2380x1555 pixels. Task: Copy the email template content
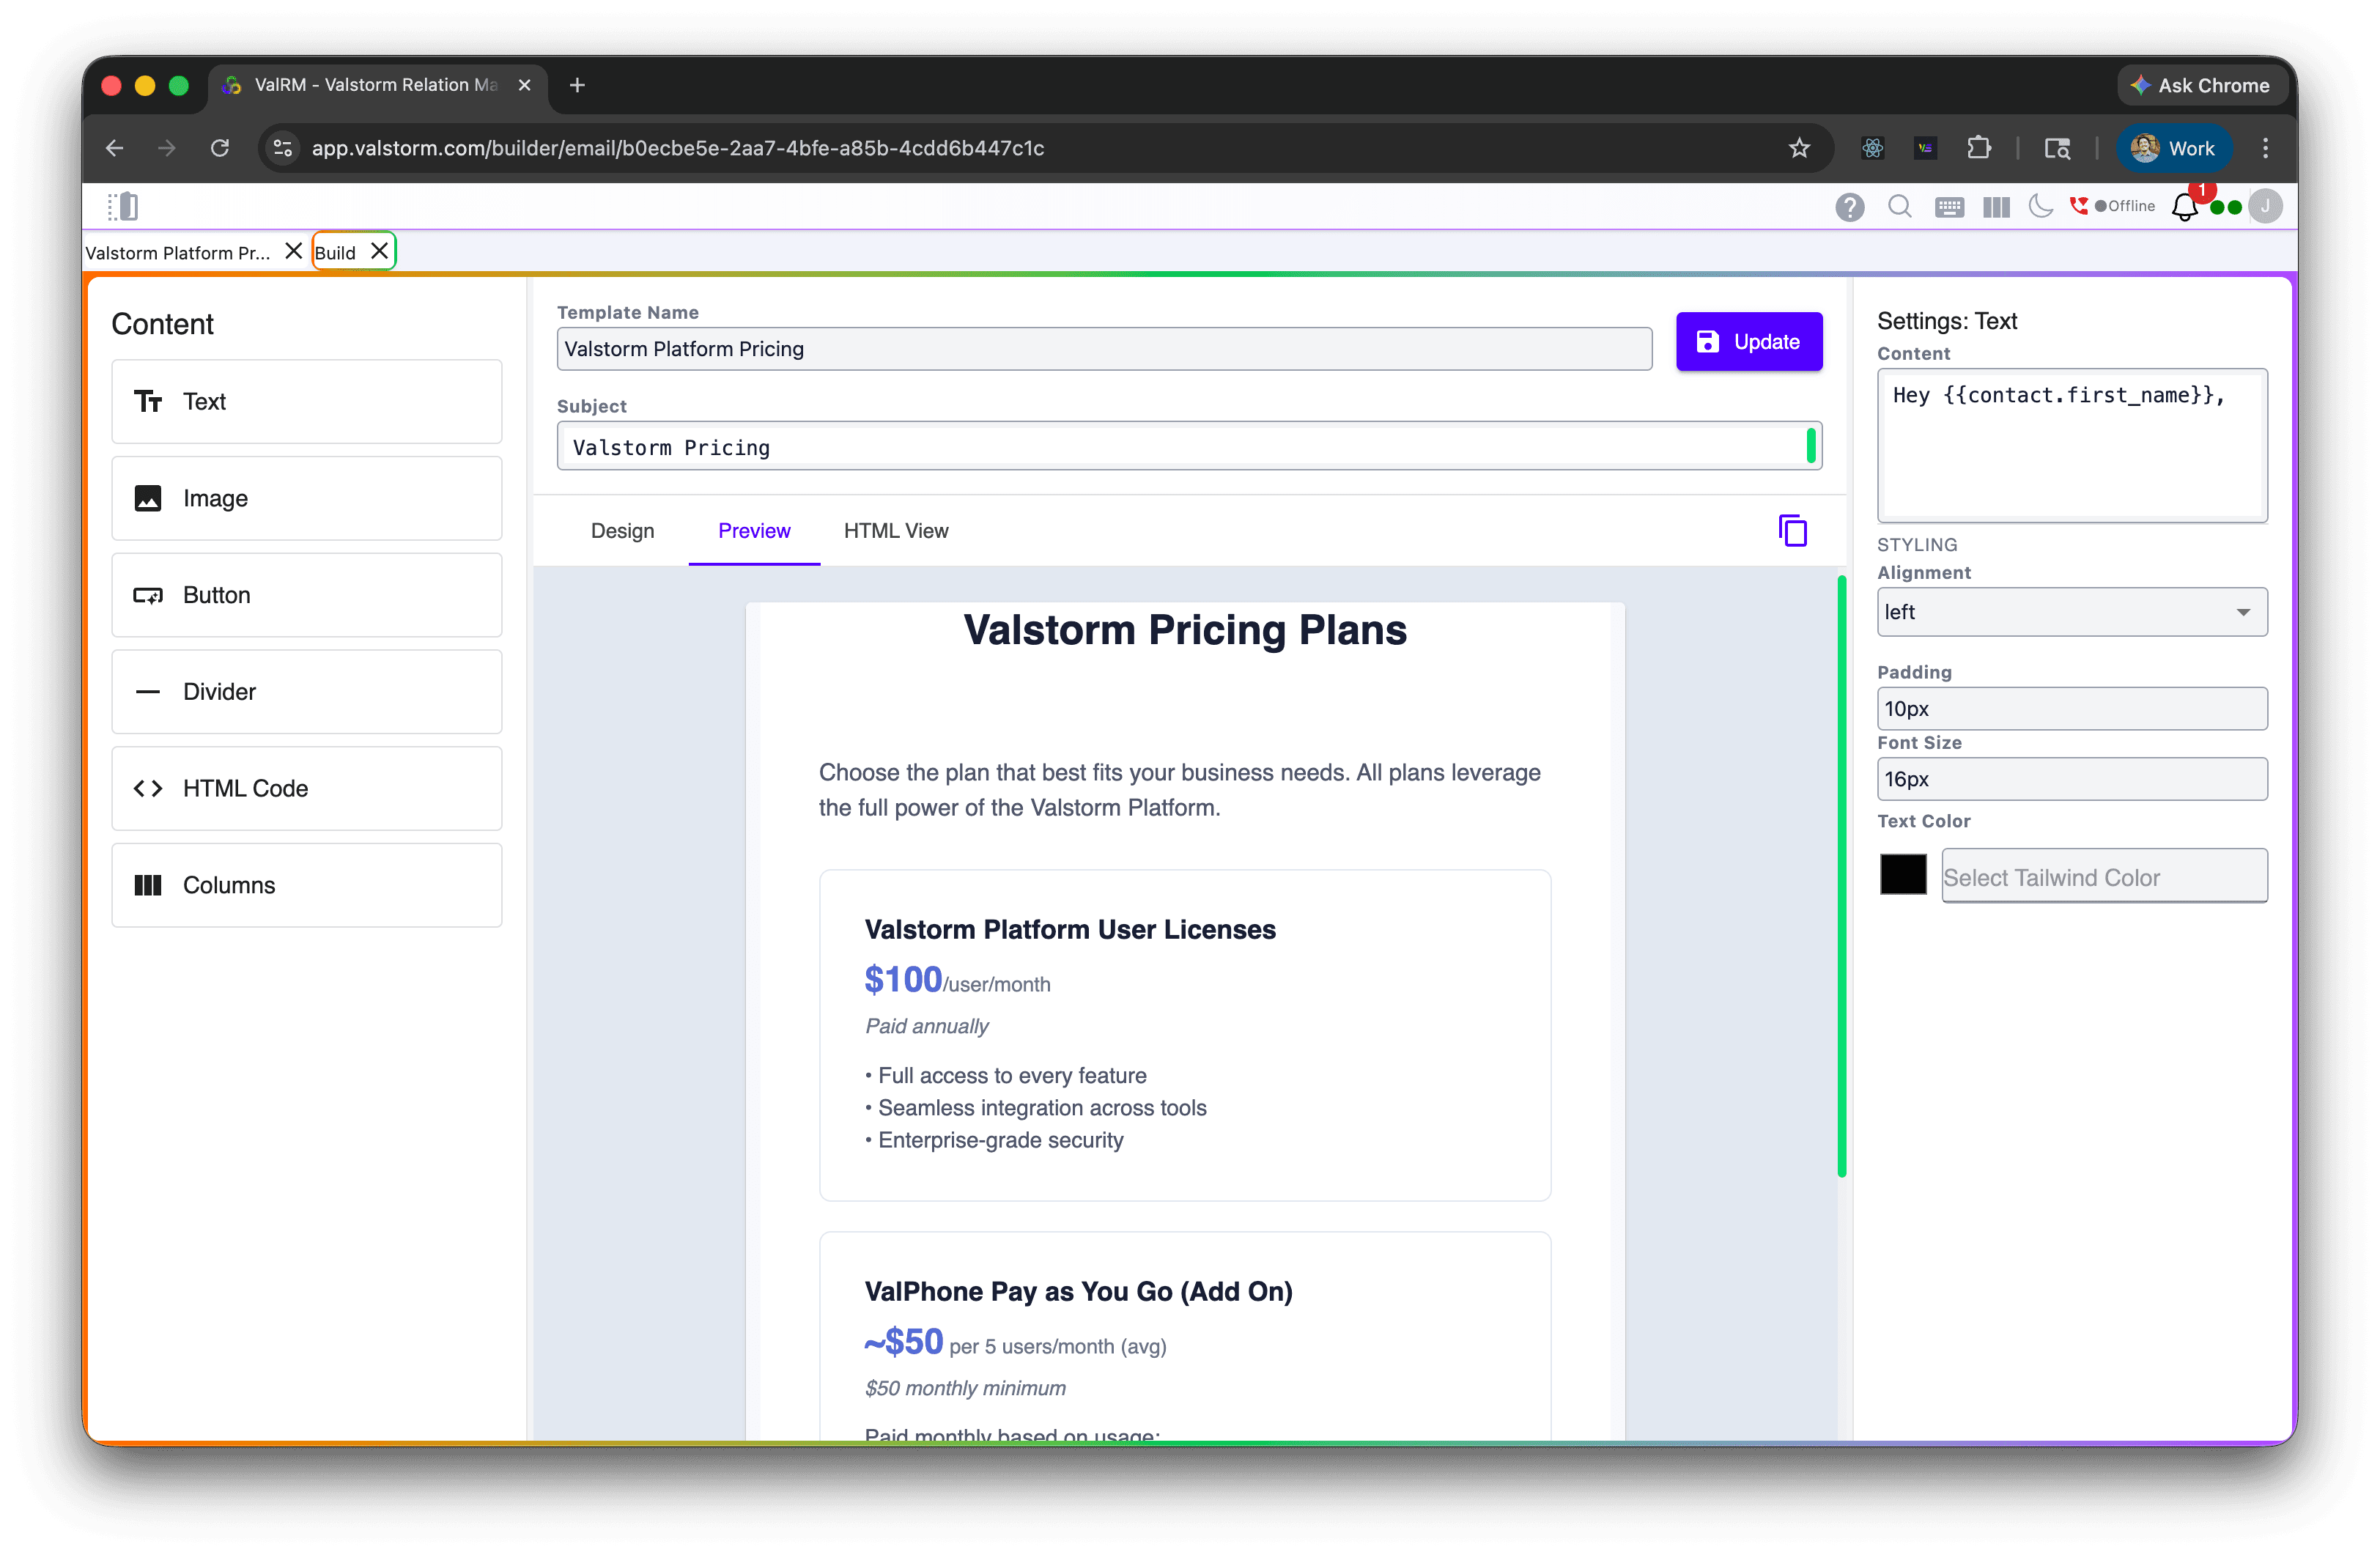pyautogui.click(x=1793, y=530)
